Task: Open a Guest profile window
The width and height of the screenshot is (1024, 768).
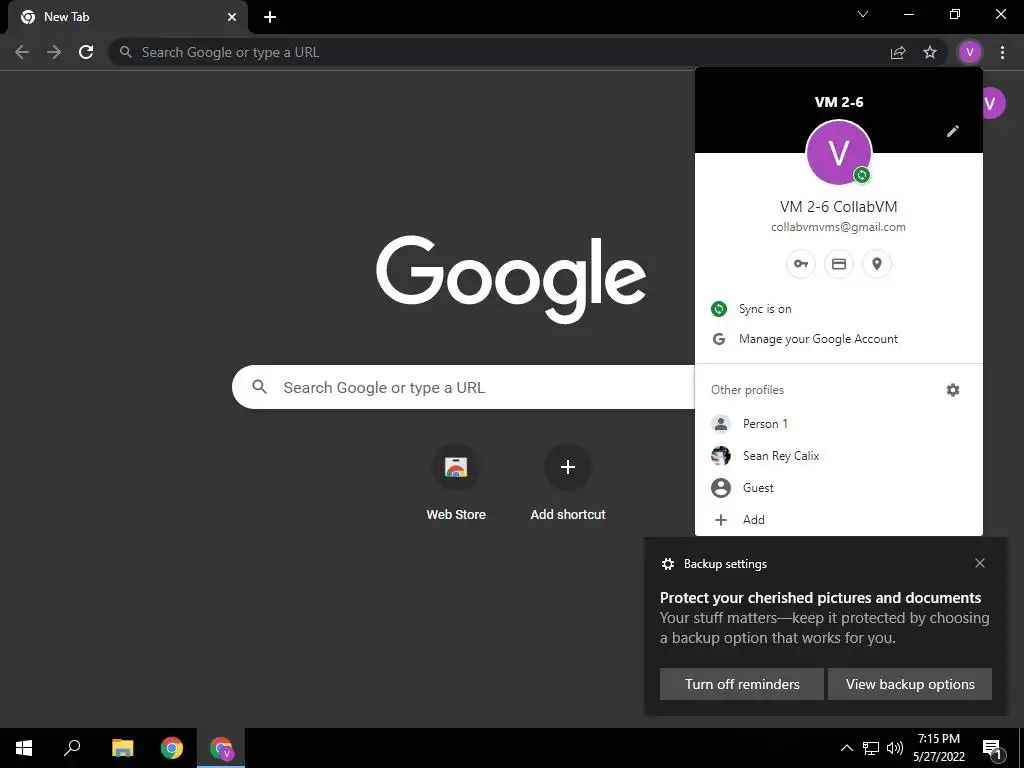Action: [x=839, y=488]
